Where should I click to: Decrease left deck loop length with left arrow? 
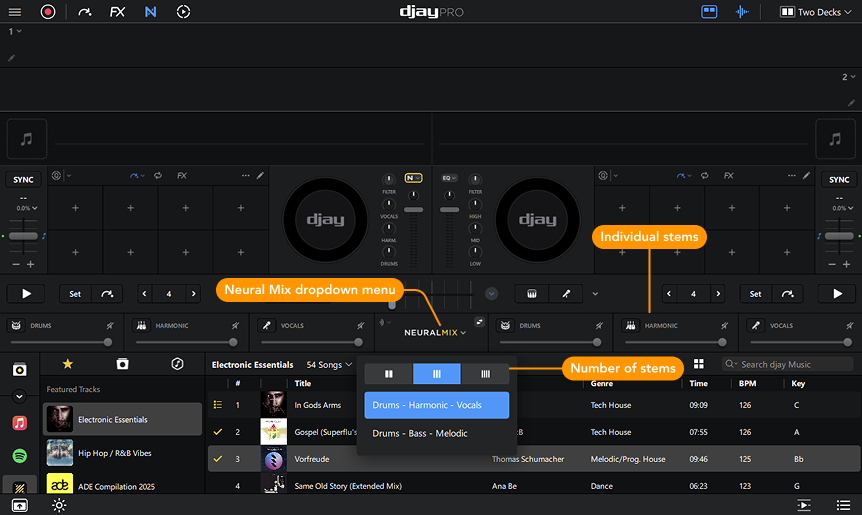click(x=145, y=294)
